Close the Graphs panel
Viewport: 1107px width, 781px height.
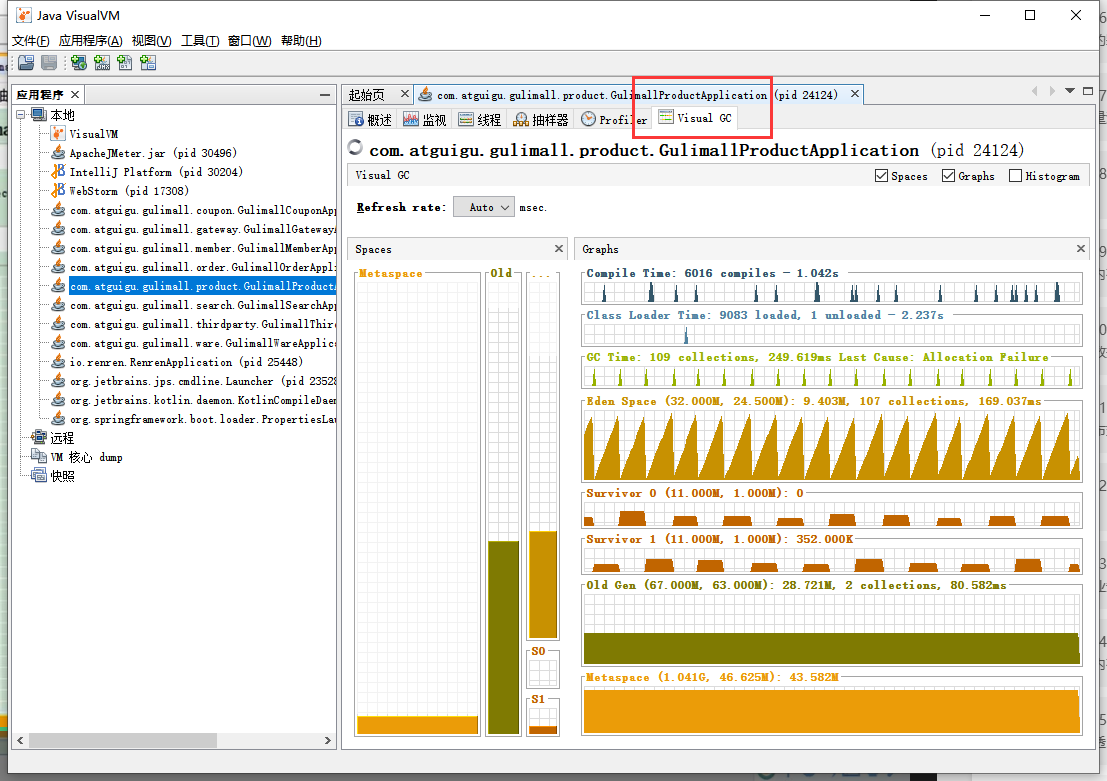click(1080, 249)
